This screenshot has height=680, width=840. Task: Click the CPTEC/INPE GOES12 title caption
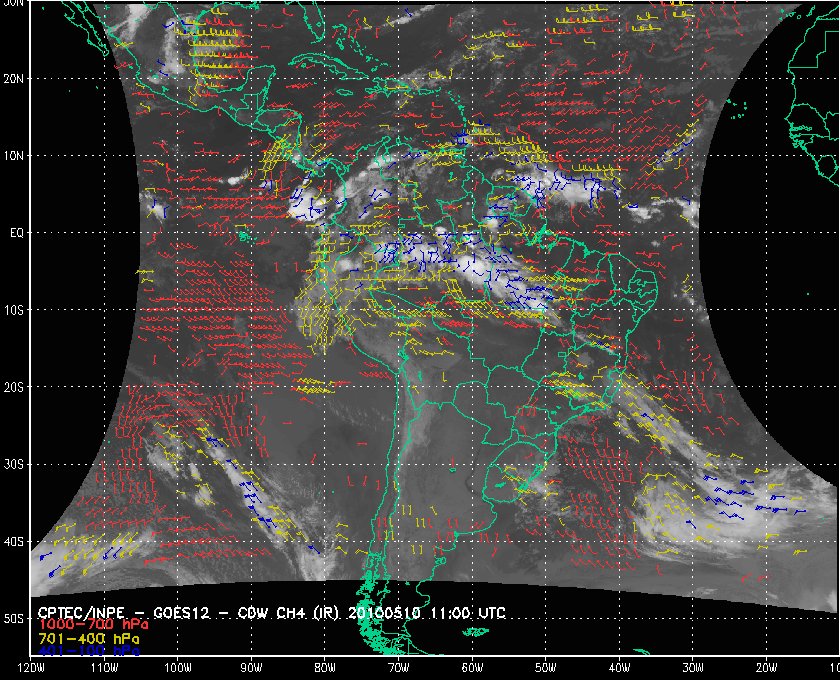(272, 613)
